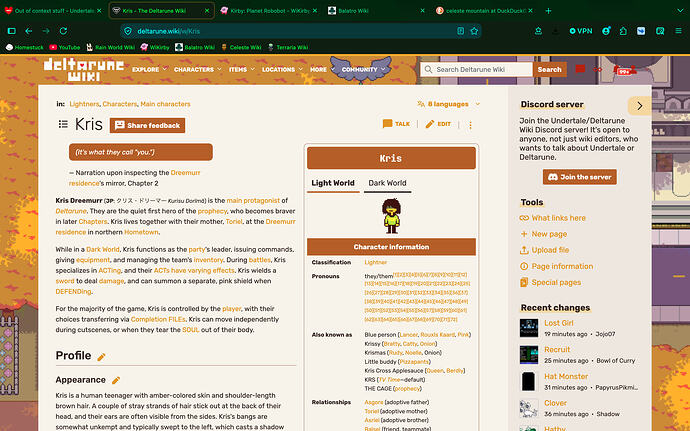The image size is (690, 431).
Task: Open the red talk message icon in wiki header
Action: point(580,69)
